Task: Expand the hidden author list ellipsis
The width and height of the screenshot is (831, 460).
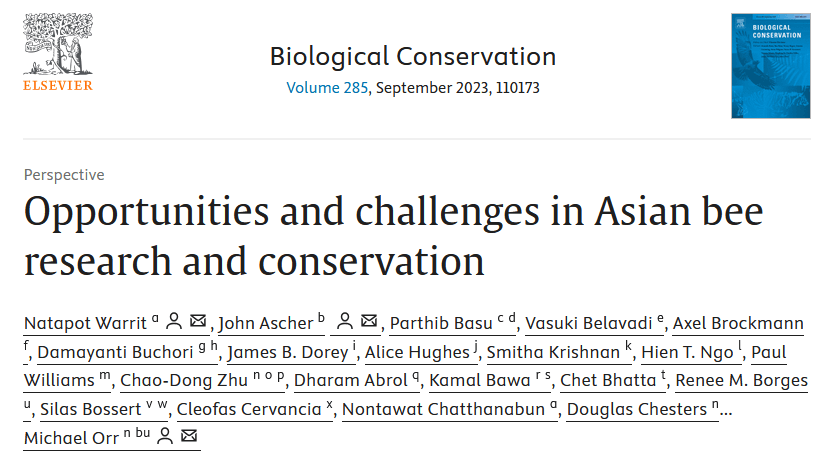Action: pos(725,409)
